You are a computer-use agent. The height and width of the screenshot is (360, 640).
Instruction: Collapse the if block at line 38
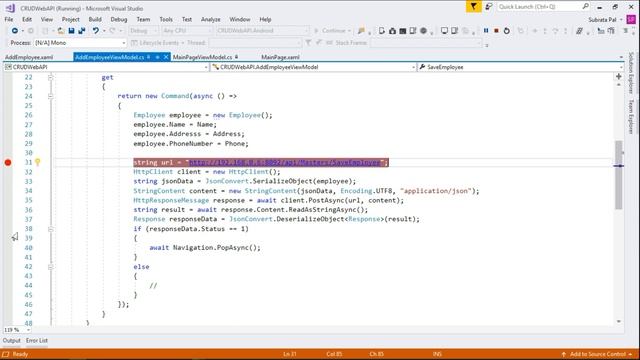50,229
